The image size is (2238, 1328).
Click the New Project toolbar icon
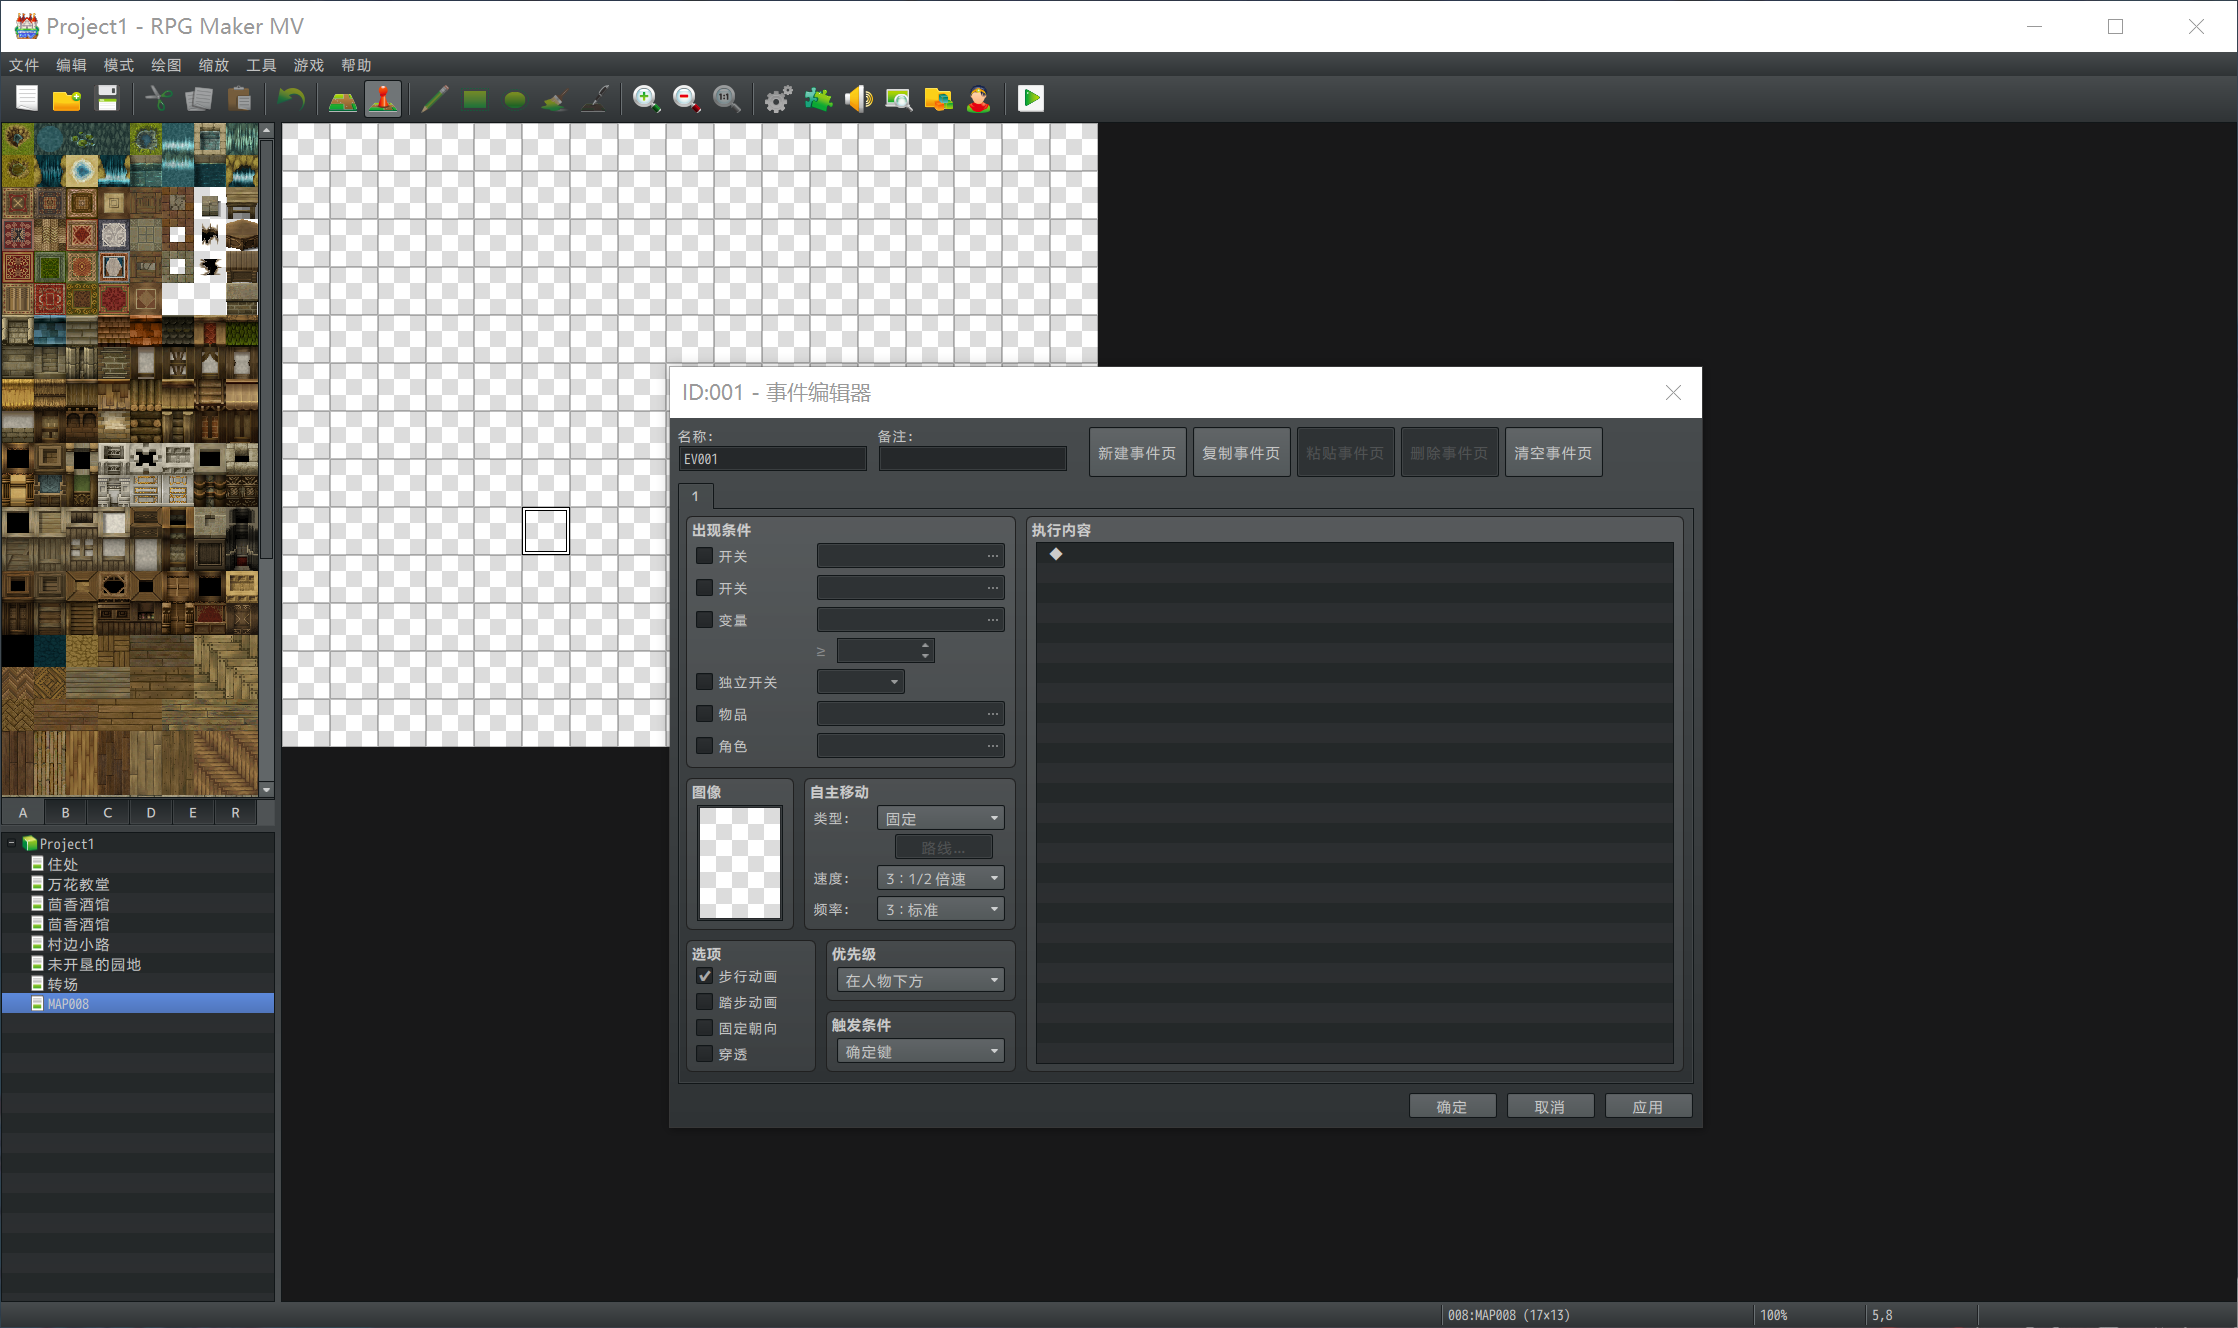27,99
